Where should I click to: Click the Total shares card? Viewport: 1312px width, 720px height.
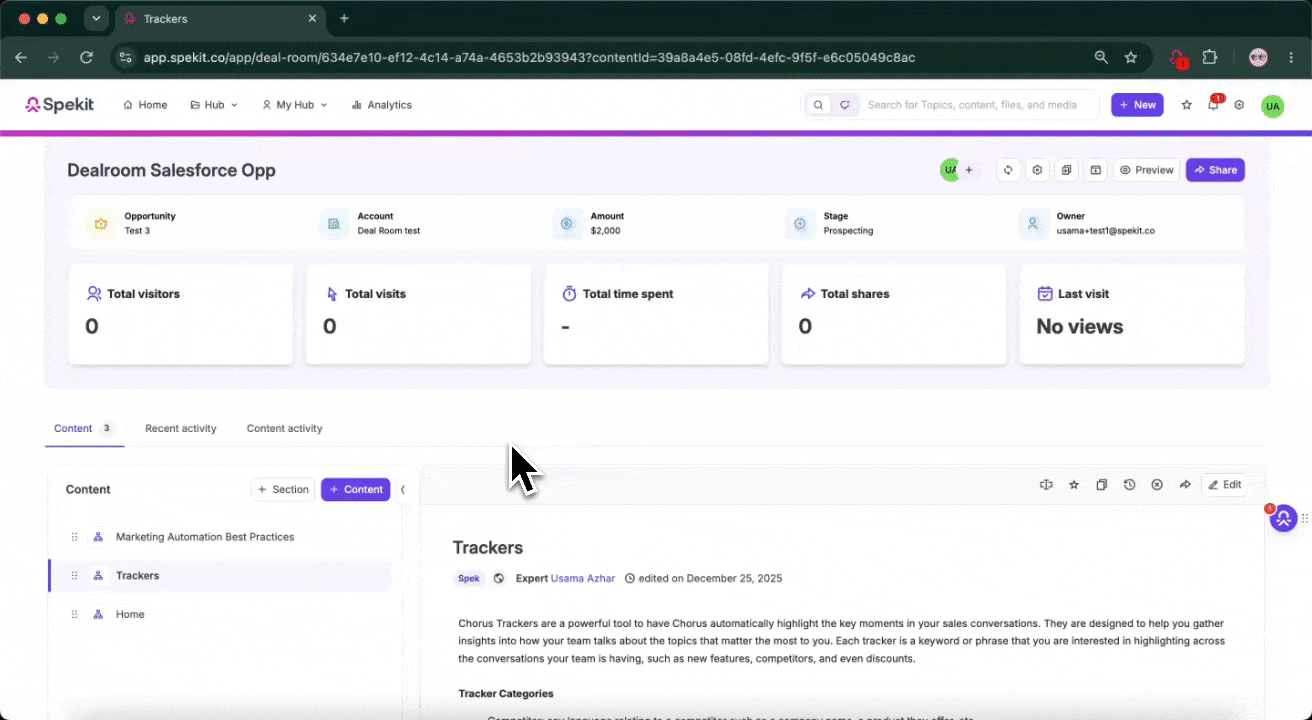pos(893,314)
